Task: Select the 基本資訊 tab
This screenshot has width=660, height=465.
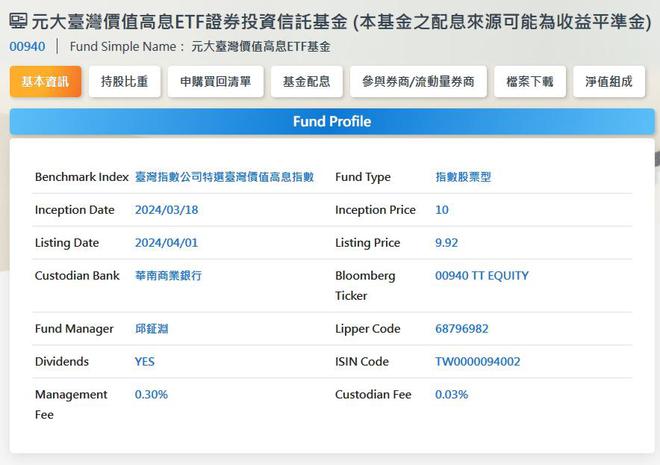Action: click(45, 82)
